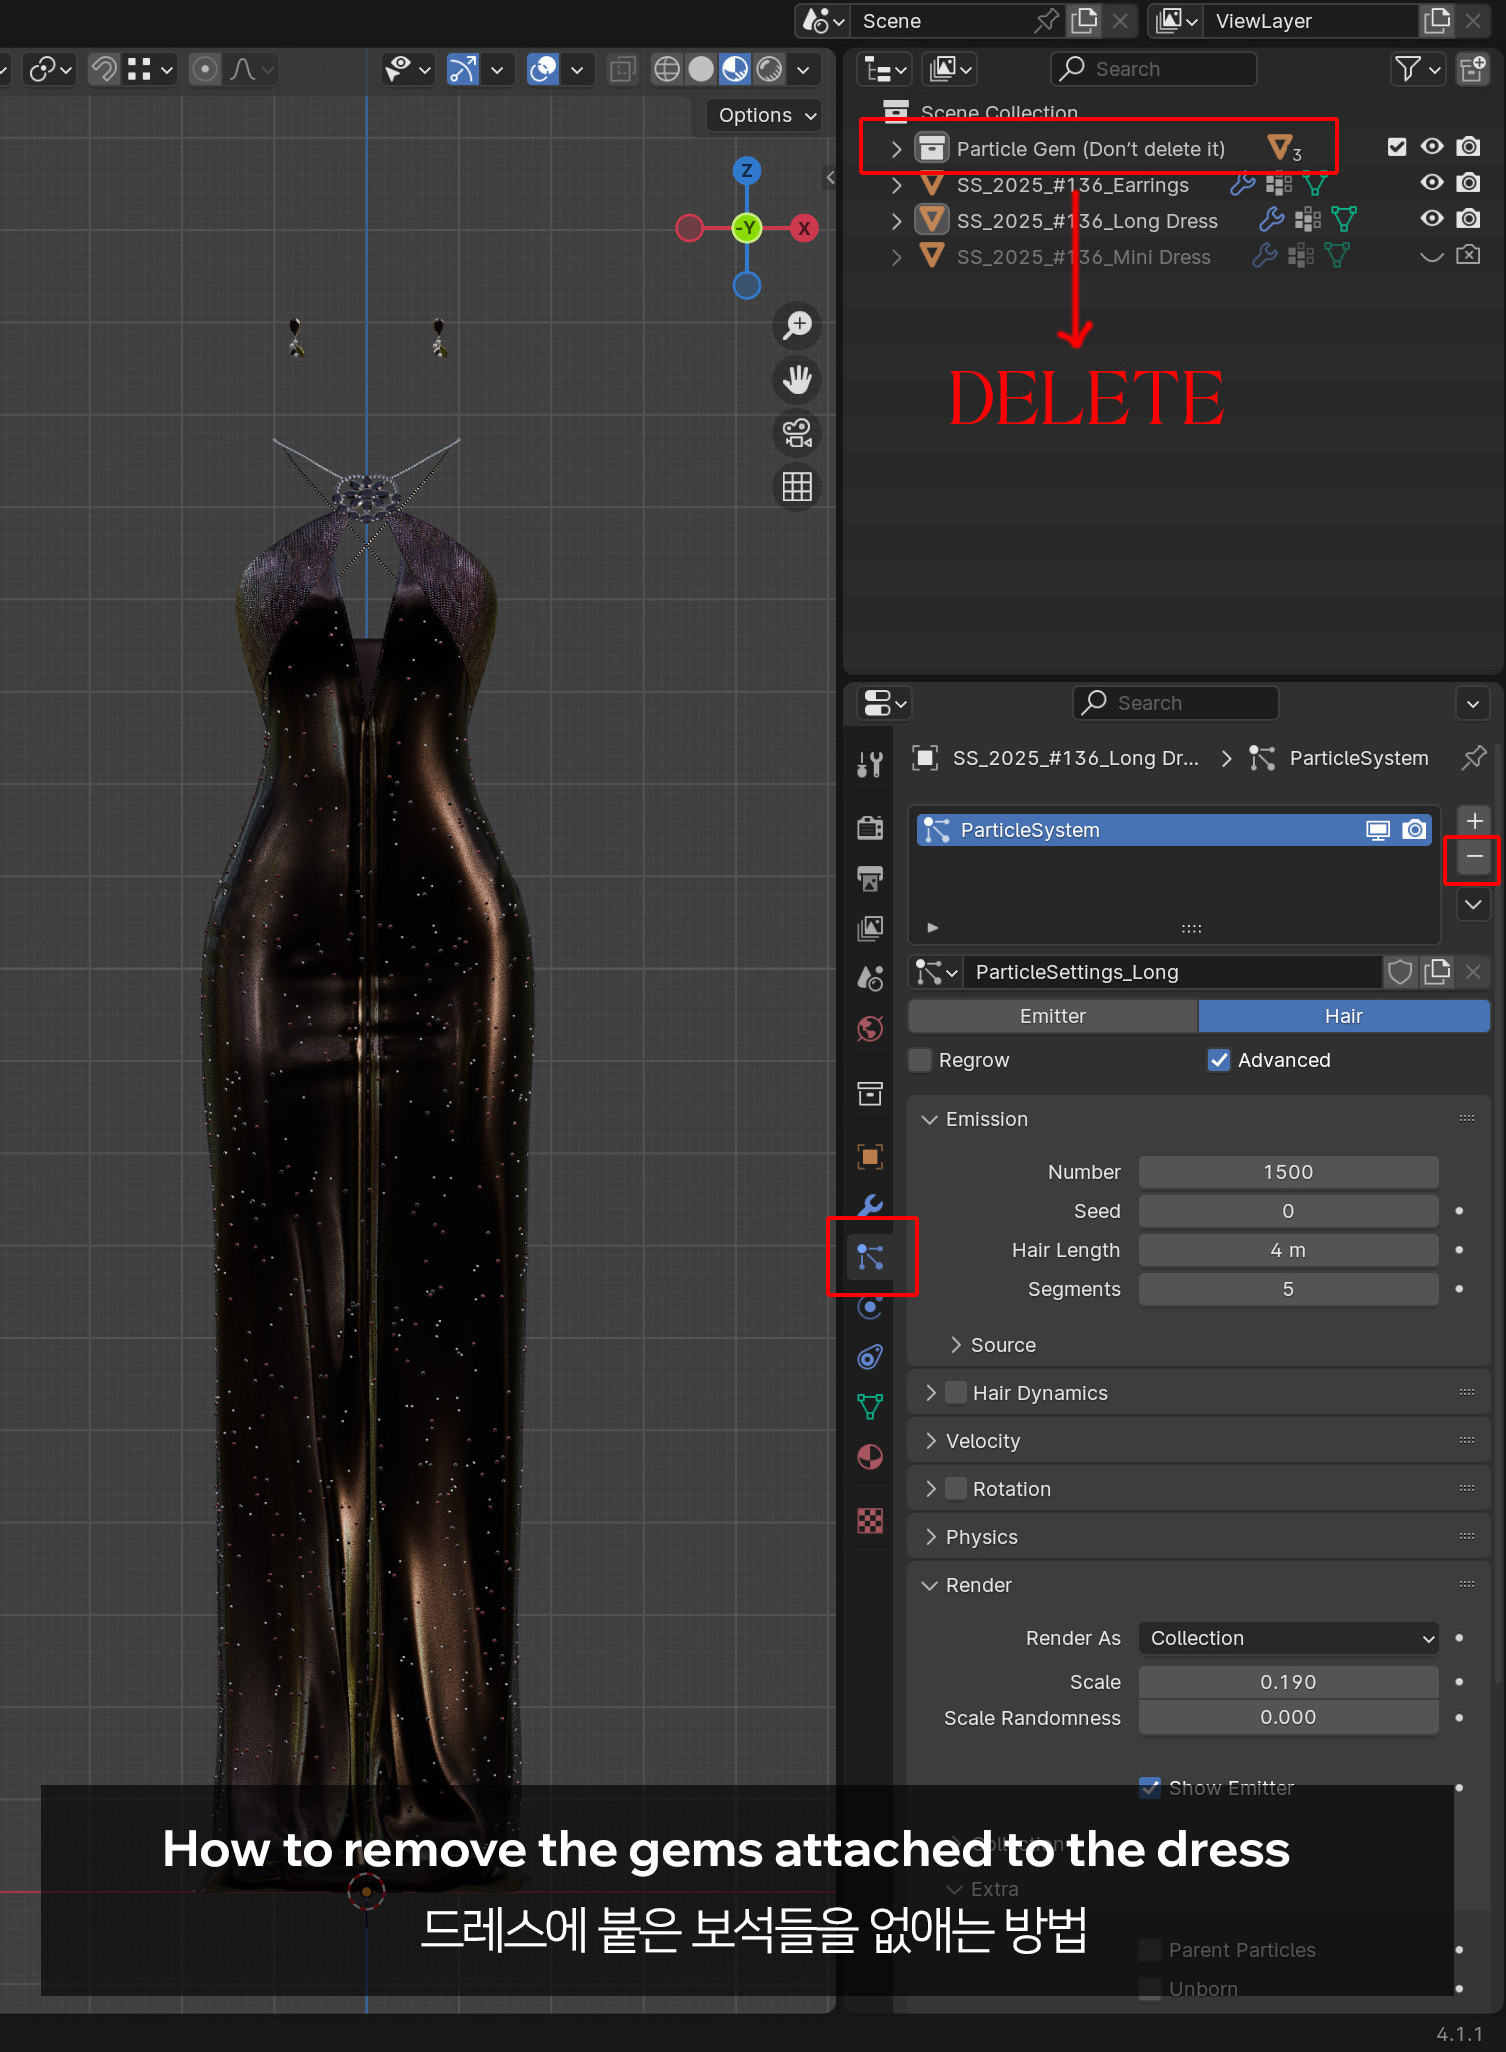Viewport: 1506px width, 2052px height.
Task: Toggle proportional editing in viewport header
Action: (205, 69)
